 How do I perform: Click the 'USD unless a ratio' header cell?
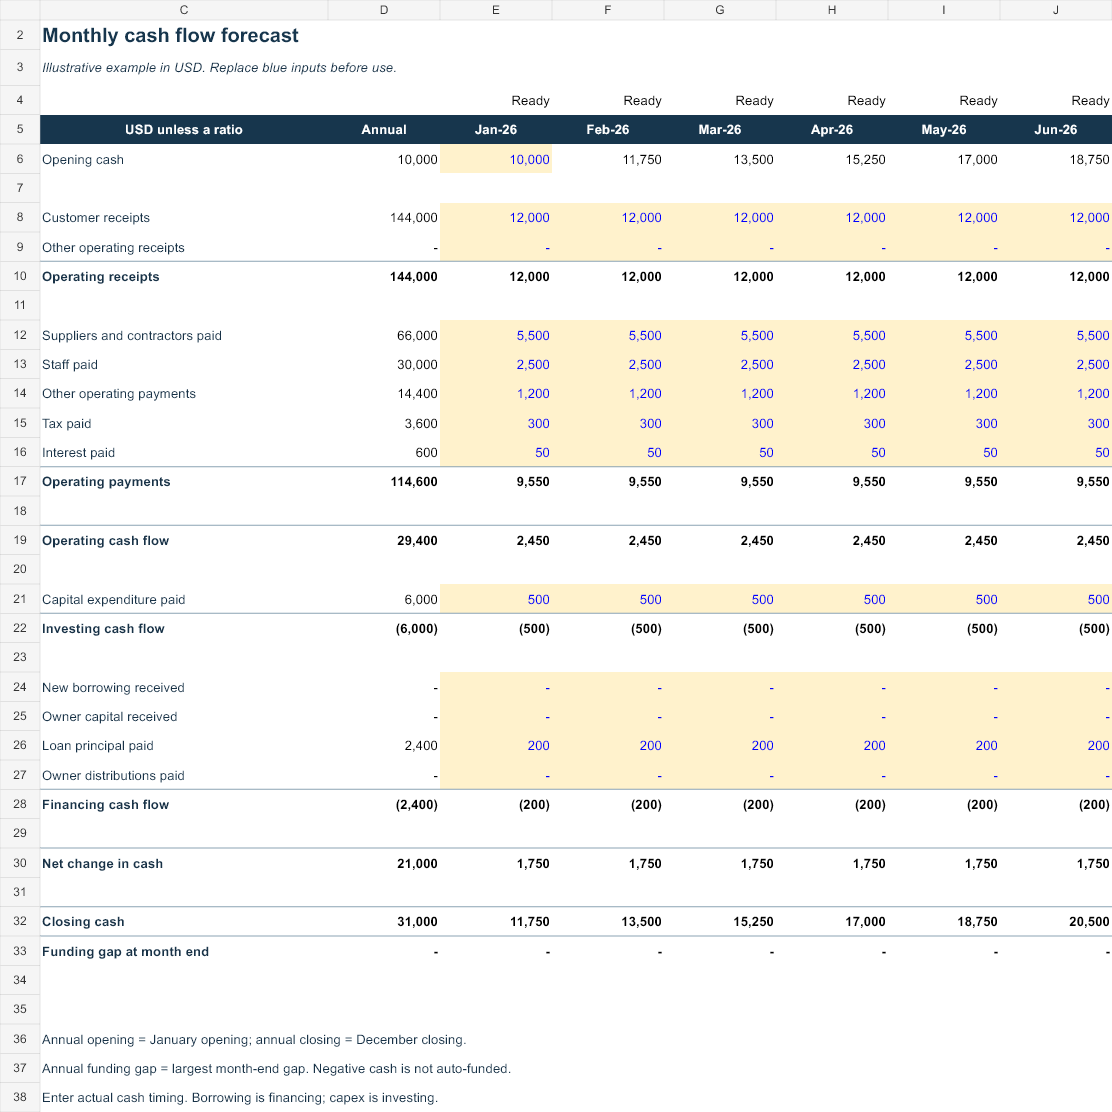[x=184, y=130]
